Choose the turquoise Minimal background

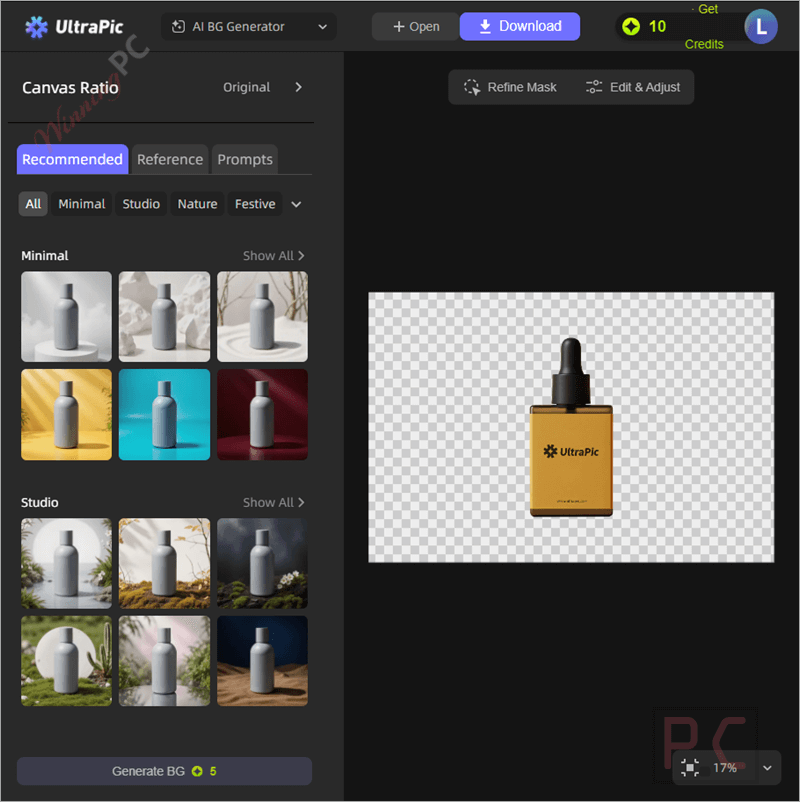[x=164, y=415]
